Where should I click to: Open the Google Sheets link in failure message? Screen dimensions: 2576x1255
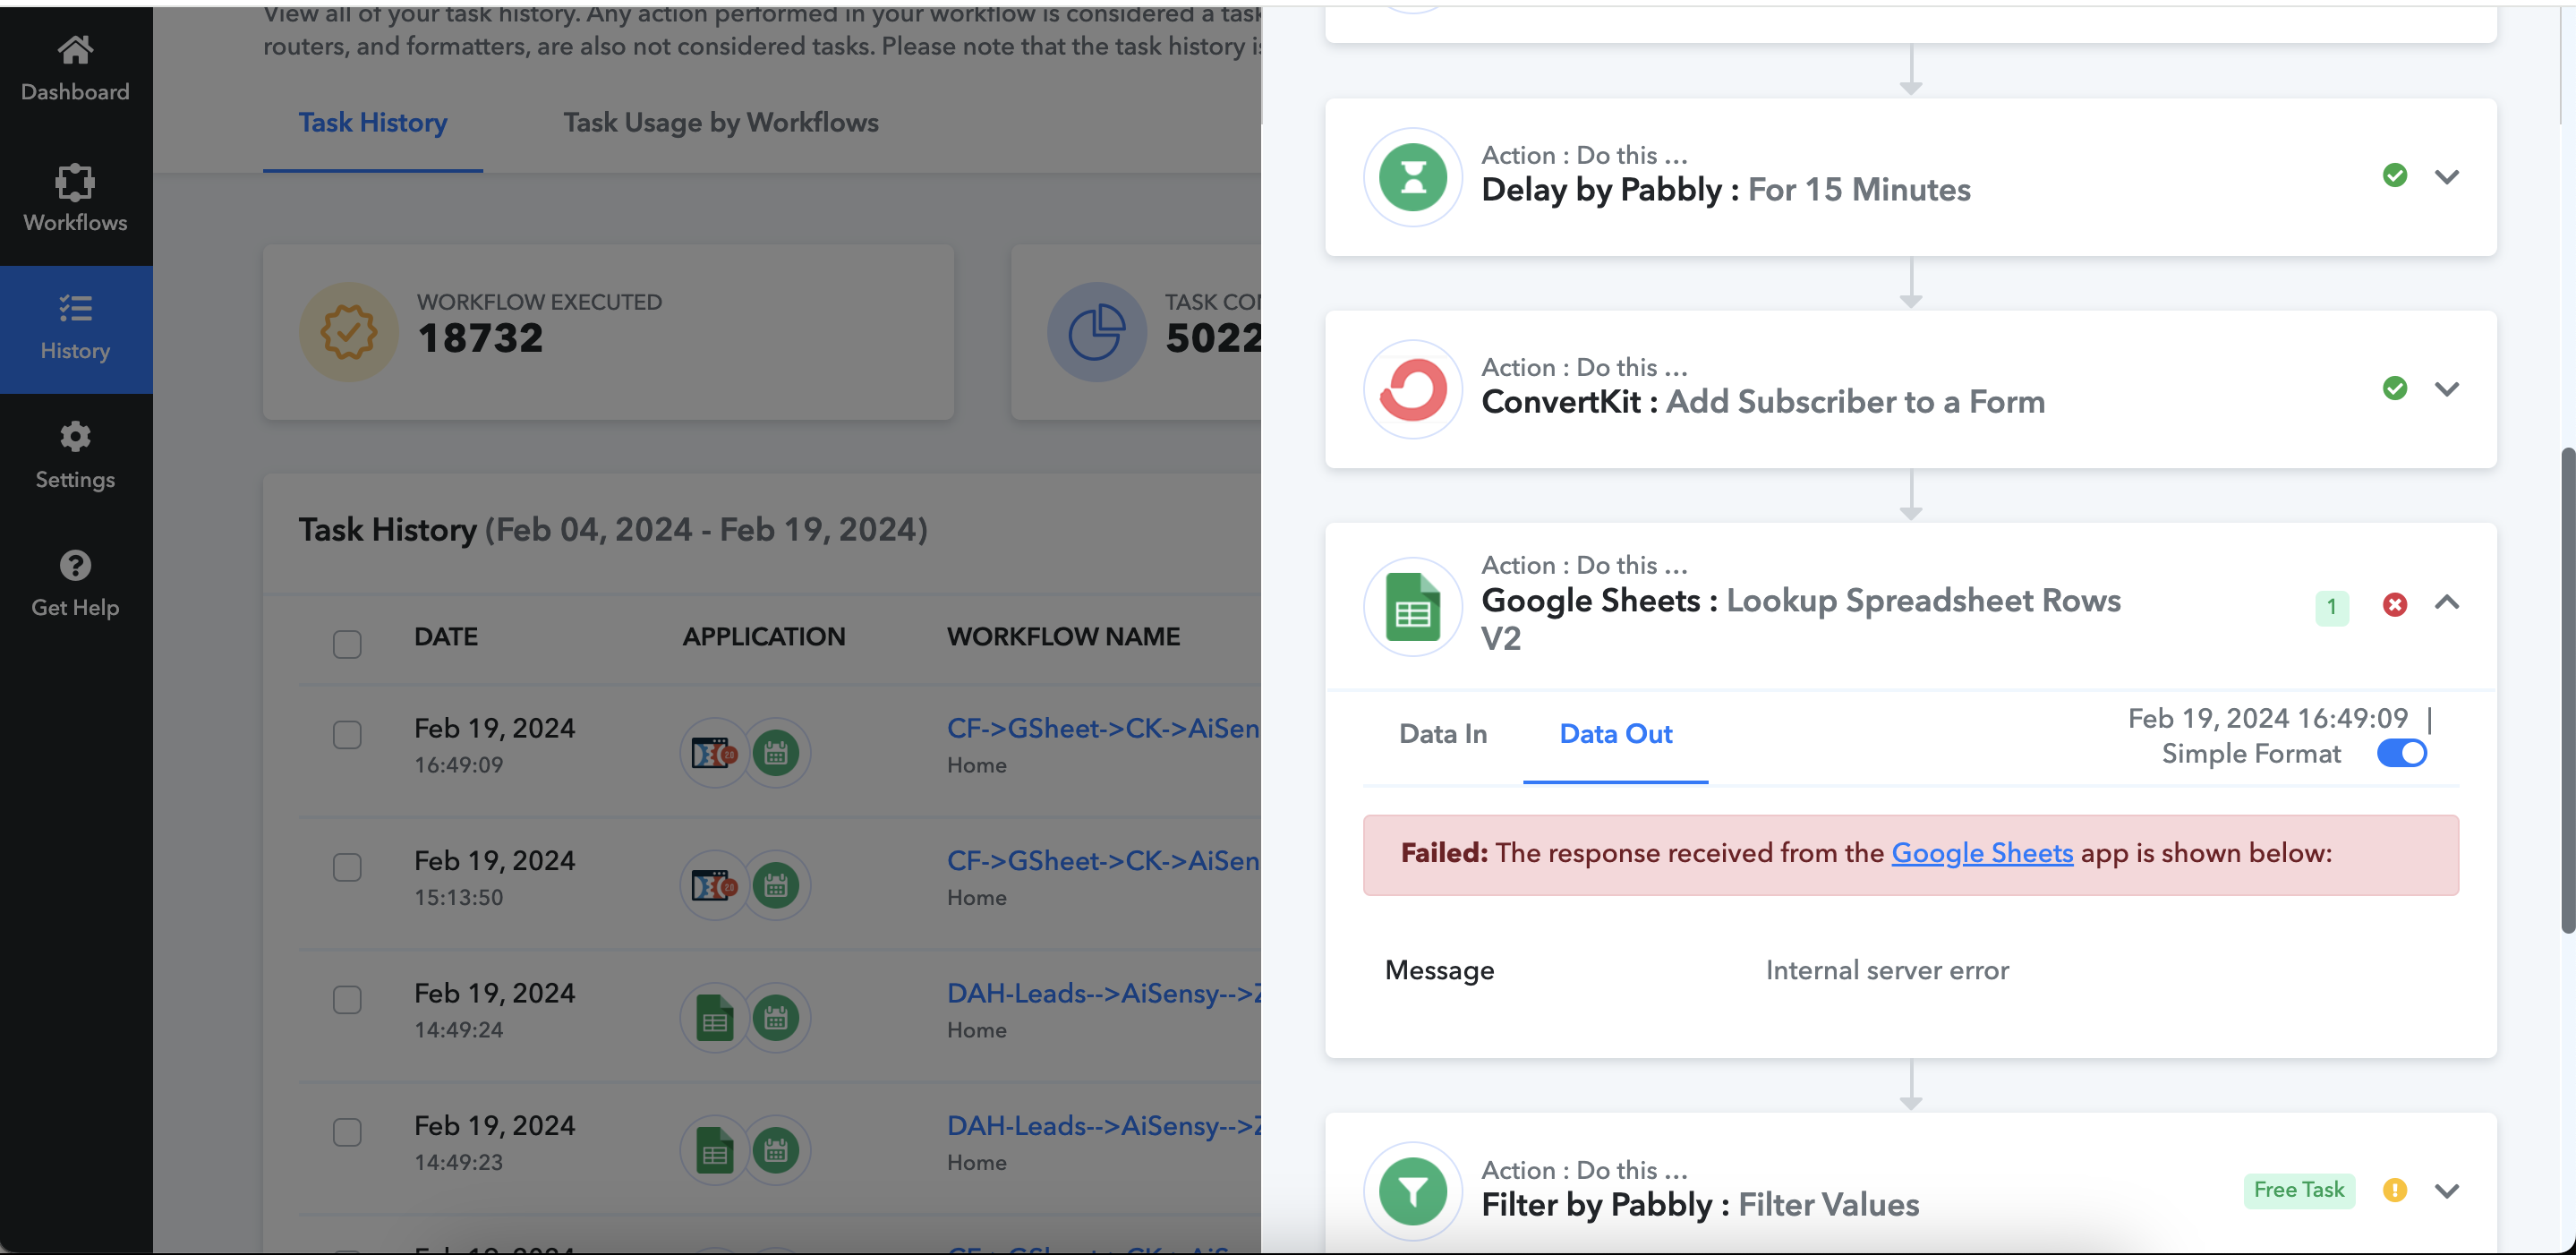[1981, 852]
